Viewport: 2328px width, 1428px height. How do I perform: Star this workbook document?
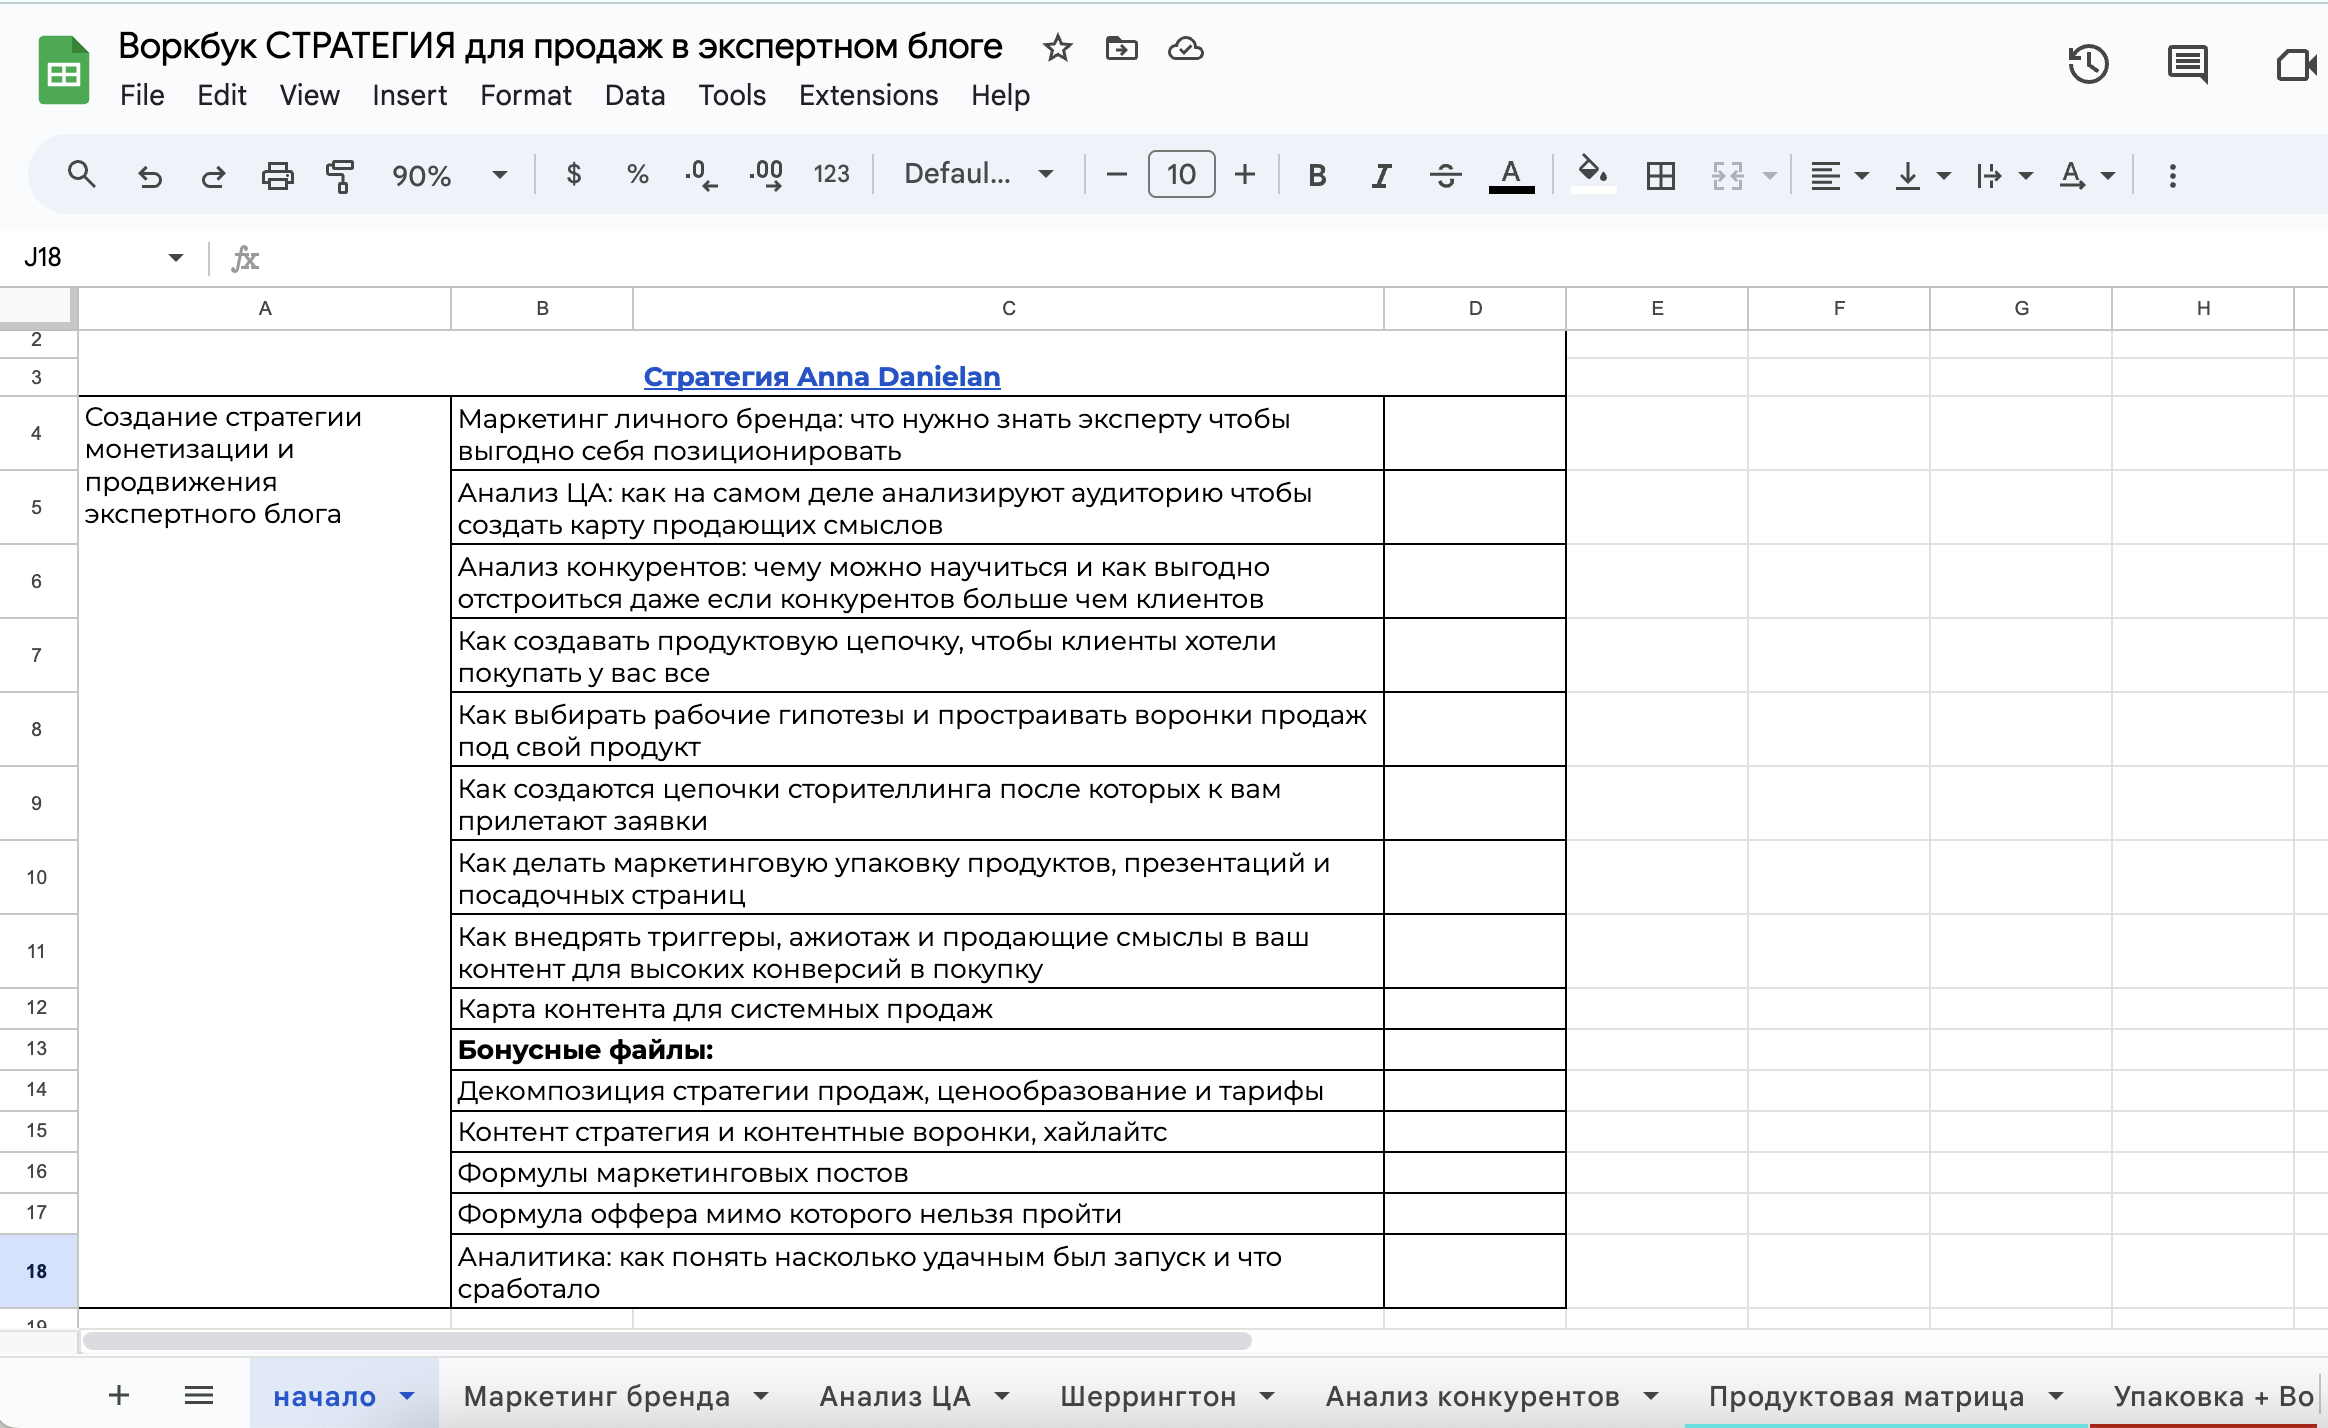pos(1057,48)
